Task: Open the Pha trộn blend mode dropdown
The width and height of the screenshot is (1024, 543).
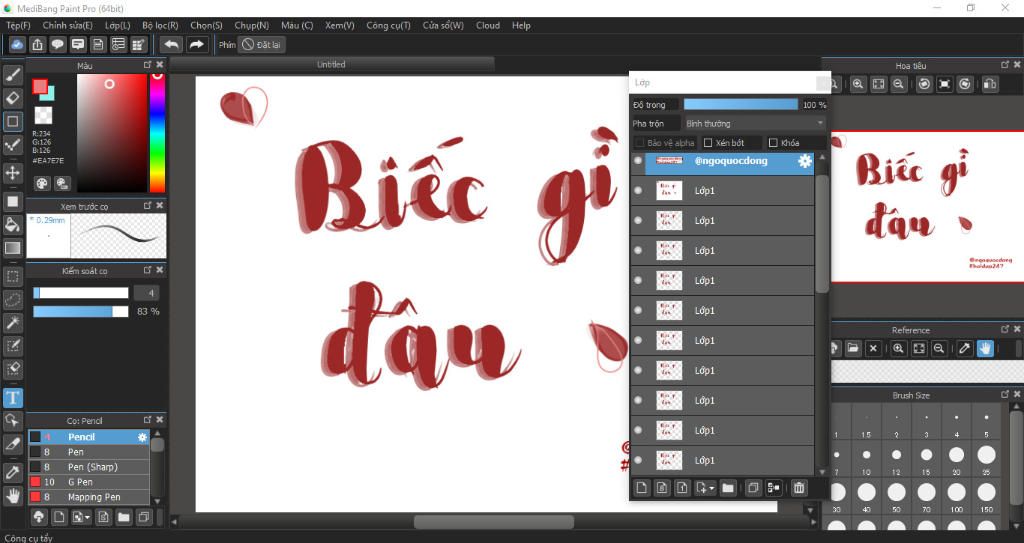Action: point(754,123)
